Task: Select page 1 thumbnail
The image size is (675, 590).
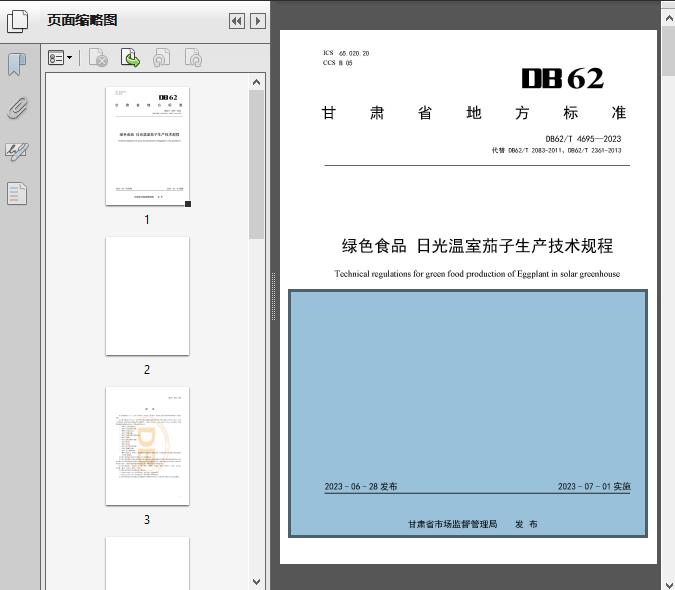Action: 147,146
